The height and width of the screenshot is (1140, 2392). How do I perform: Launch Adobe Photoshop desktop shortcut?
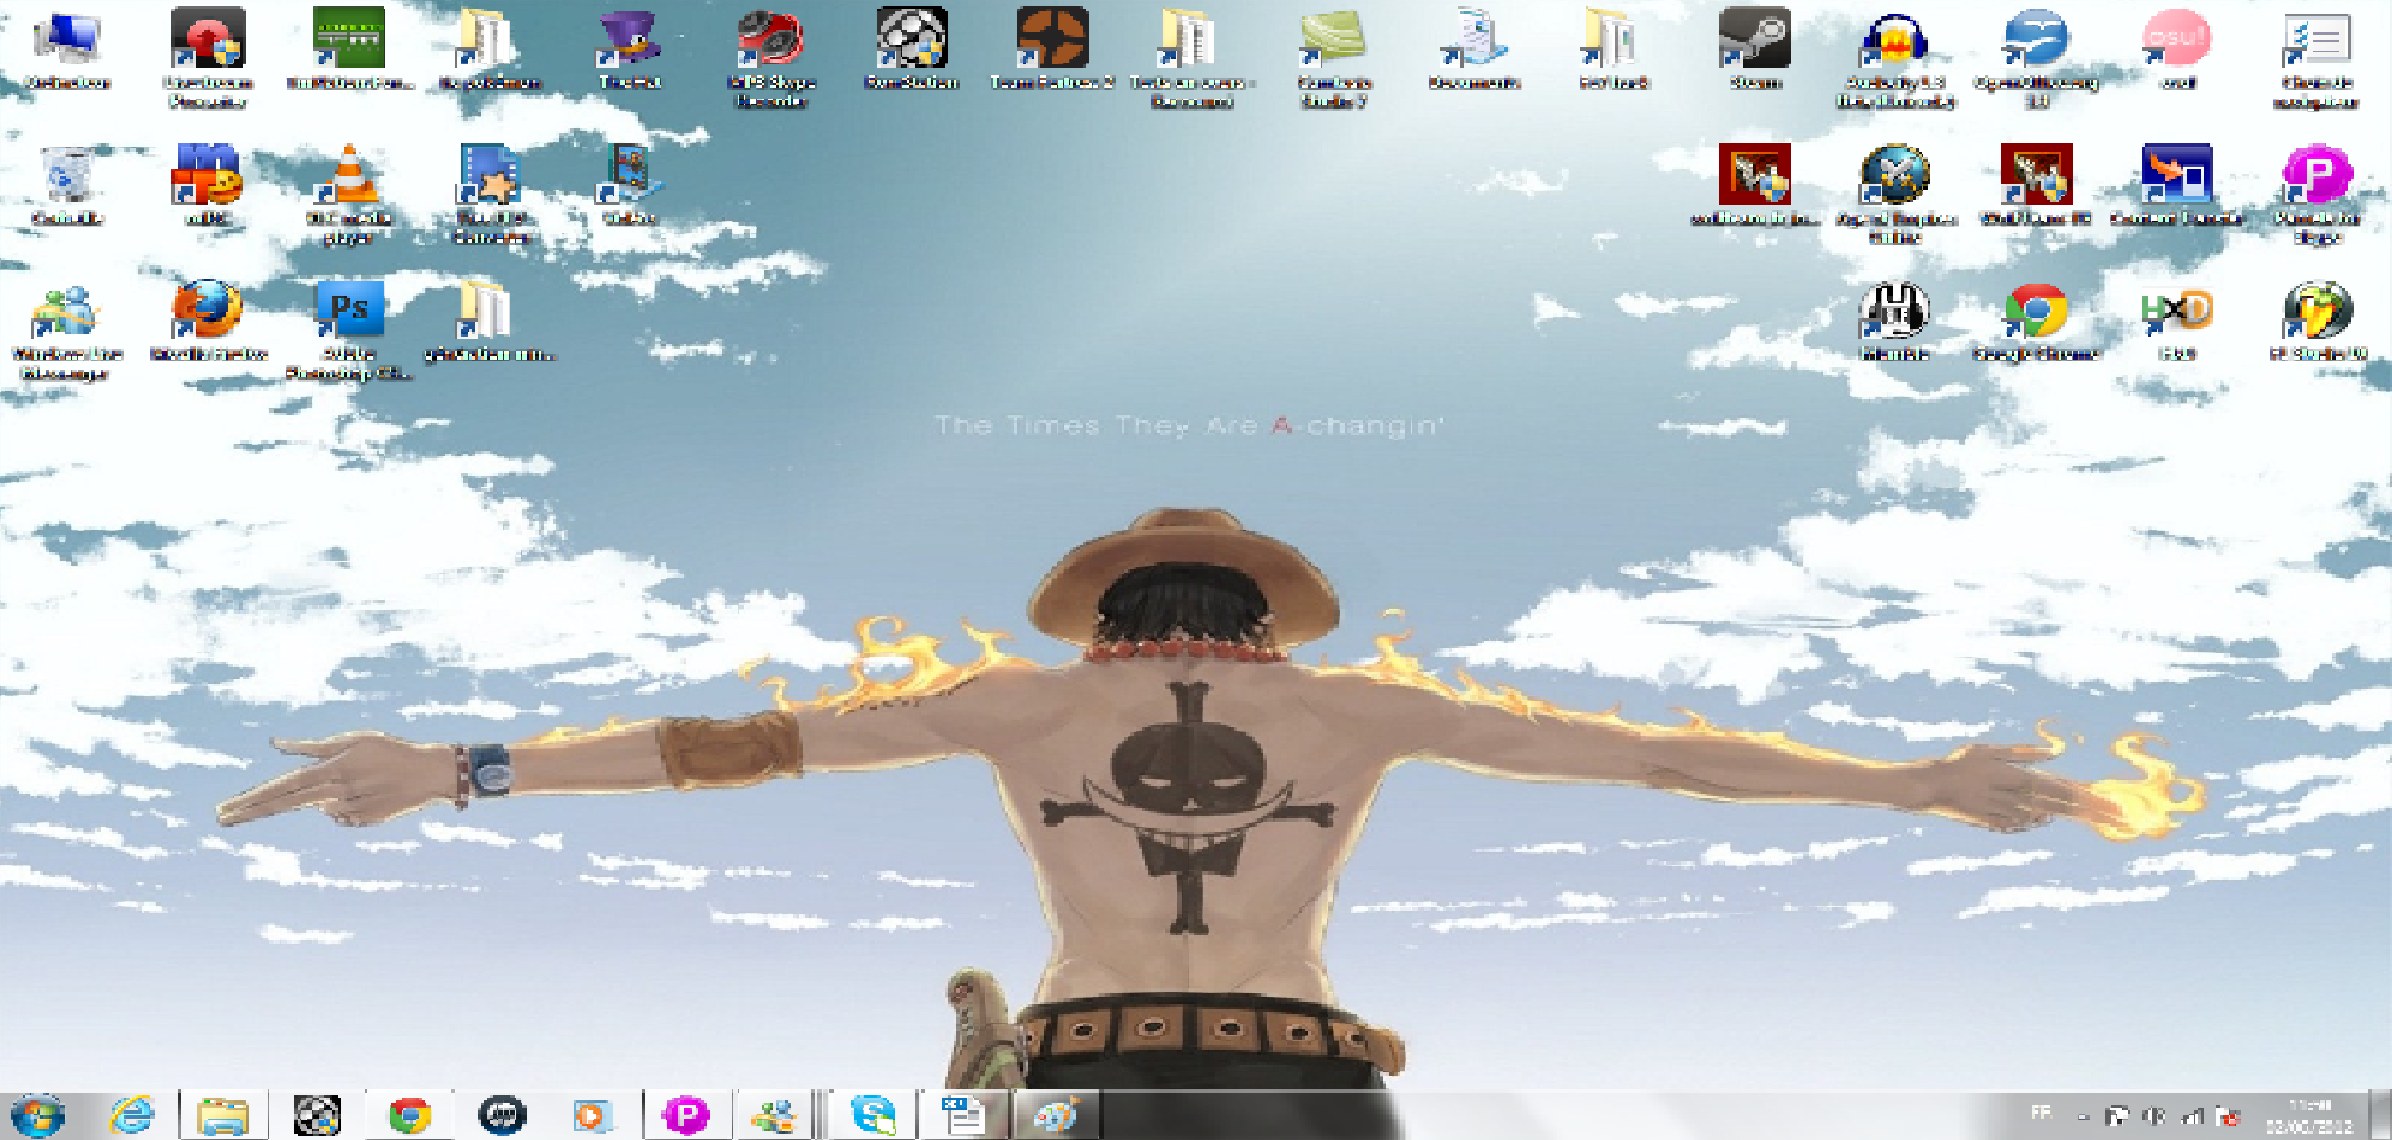[348, 330]
